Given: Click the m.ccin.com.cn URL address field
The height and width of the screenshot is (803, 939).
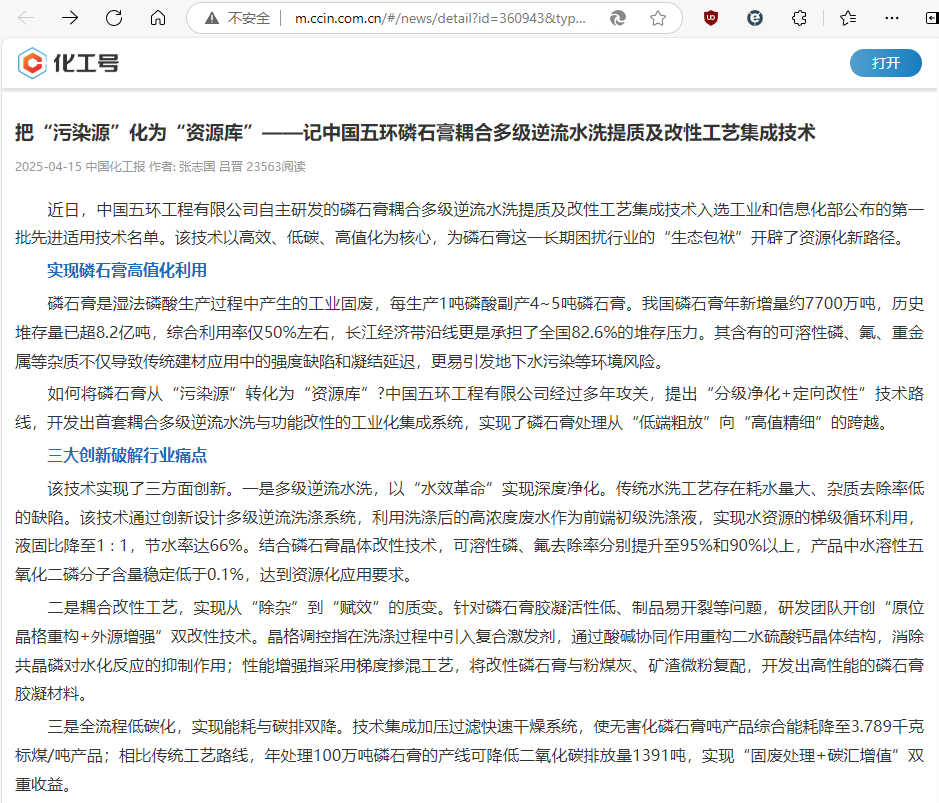Looking at the screenshot, I should [x=440, y=19].
